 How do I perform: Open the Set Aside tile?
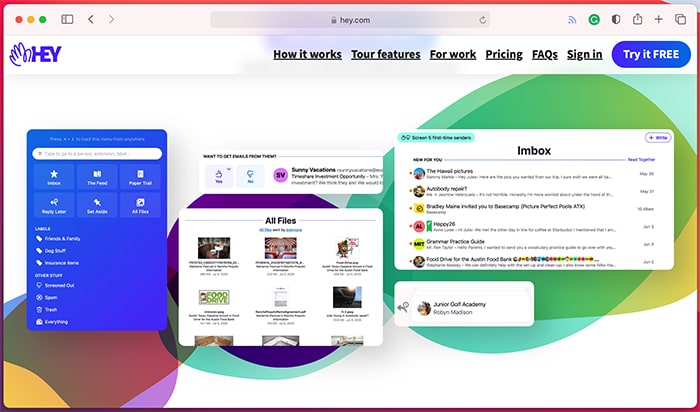click(97, 205)
